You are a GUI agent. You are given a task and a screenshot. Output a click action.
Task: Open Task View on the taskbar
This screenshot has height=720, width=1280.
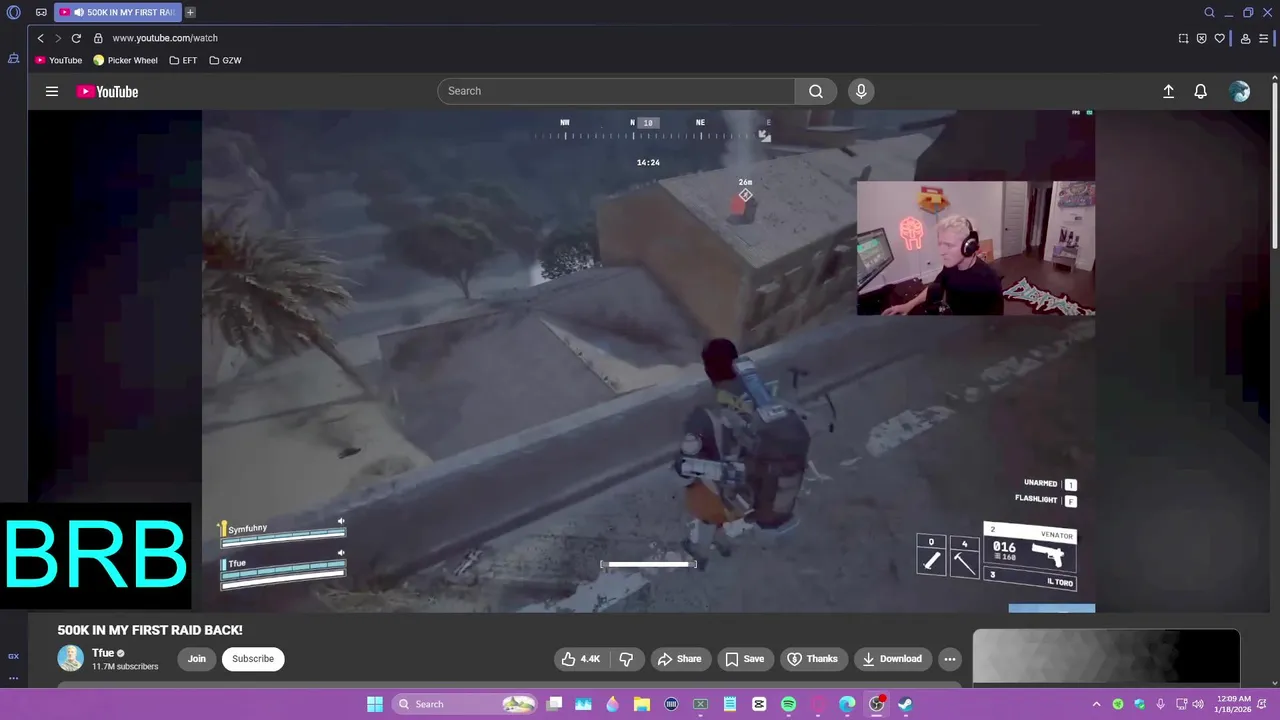click(x=555, y=704)
